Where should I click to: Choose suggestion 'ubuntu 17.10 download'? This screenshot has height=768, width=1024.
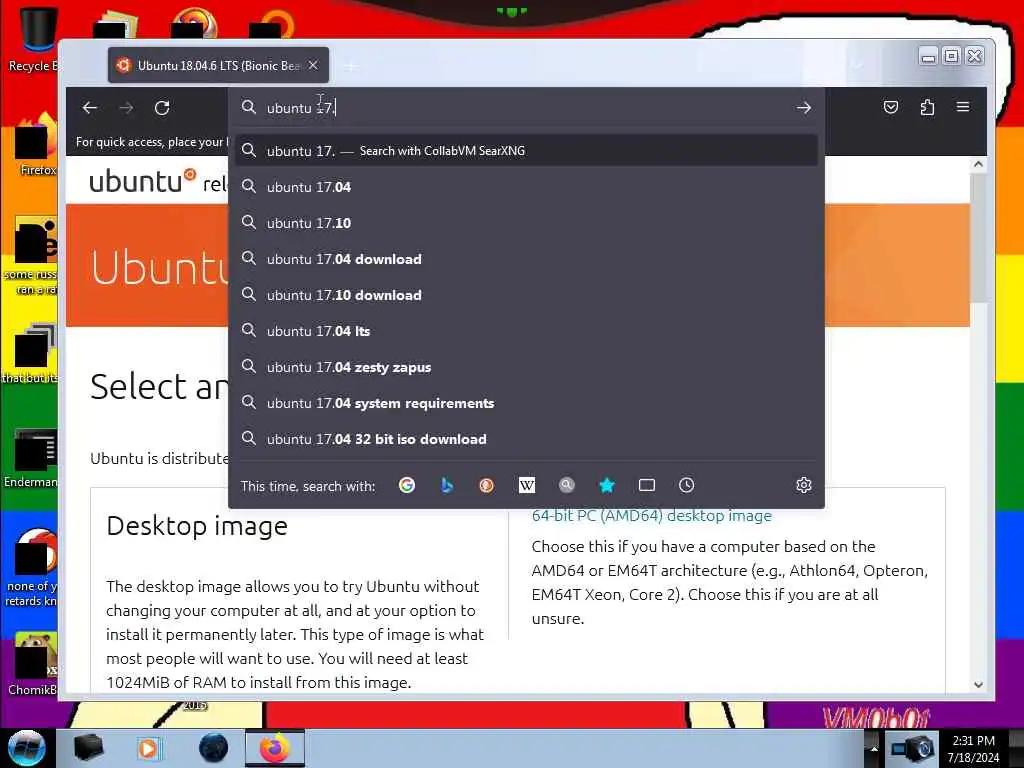(x=526, y=295)
